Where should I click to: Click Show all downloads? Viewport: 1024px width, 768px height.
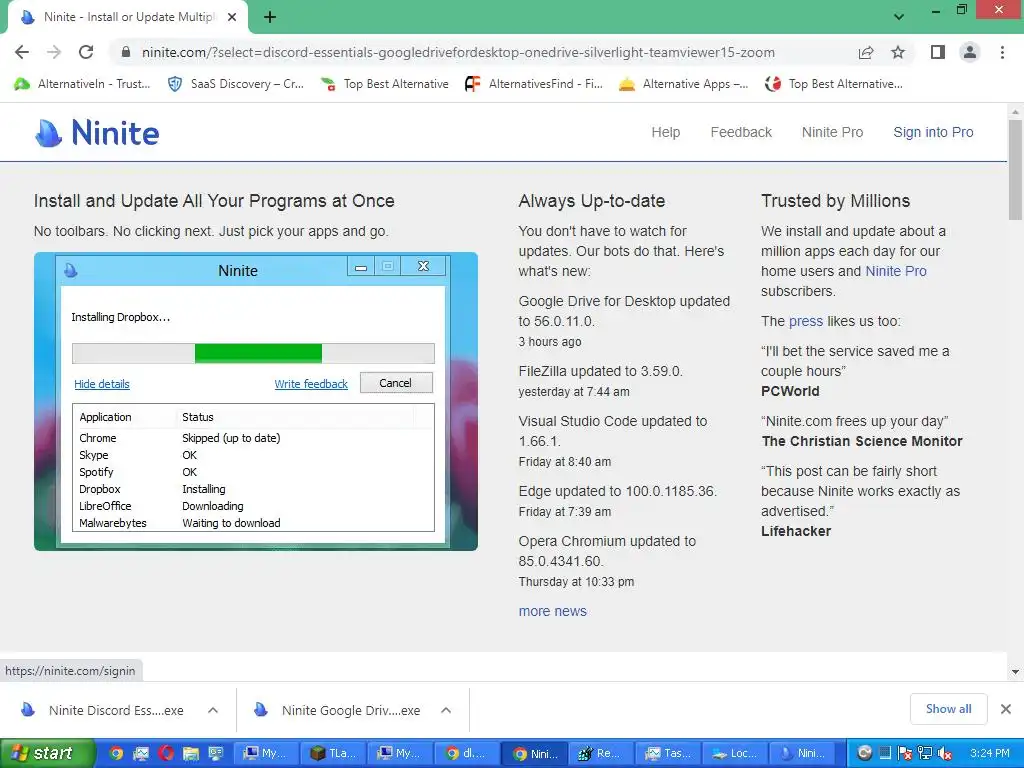click(948, 709)
